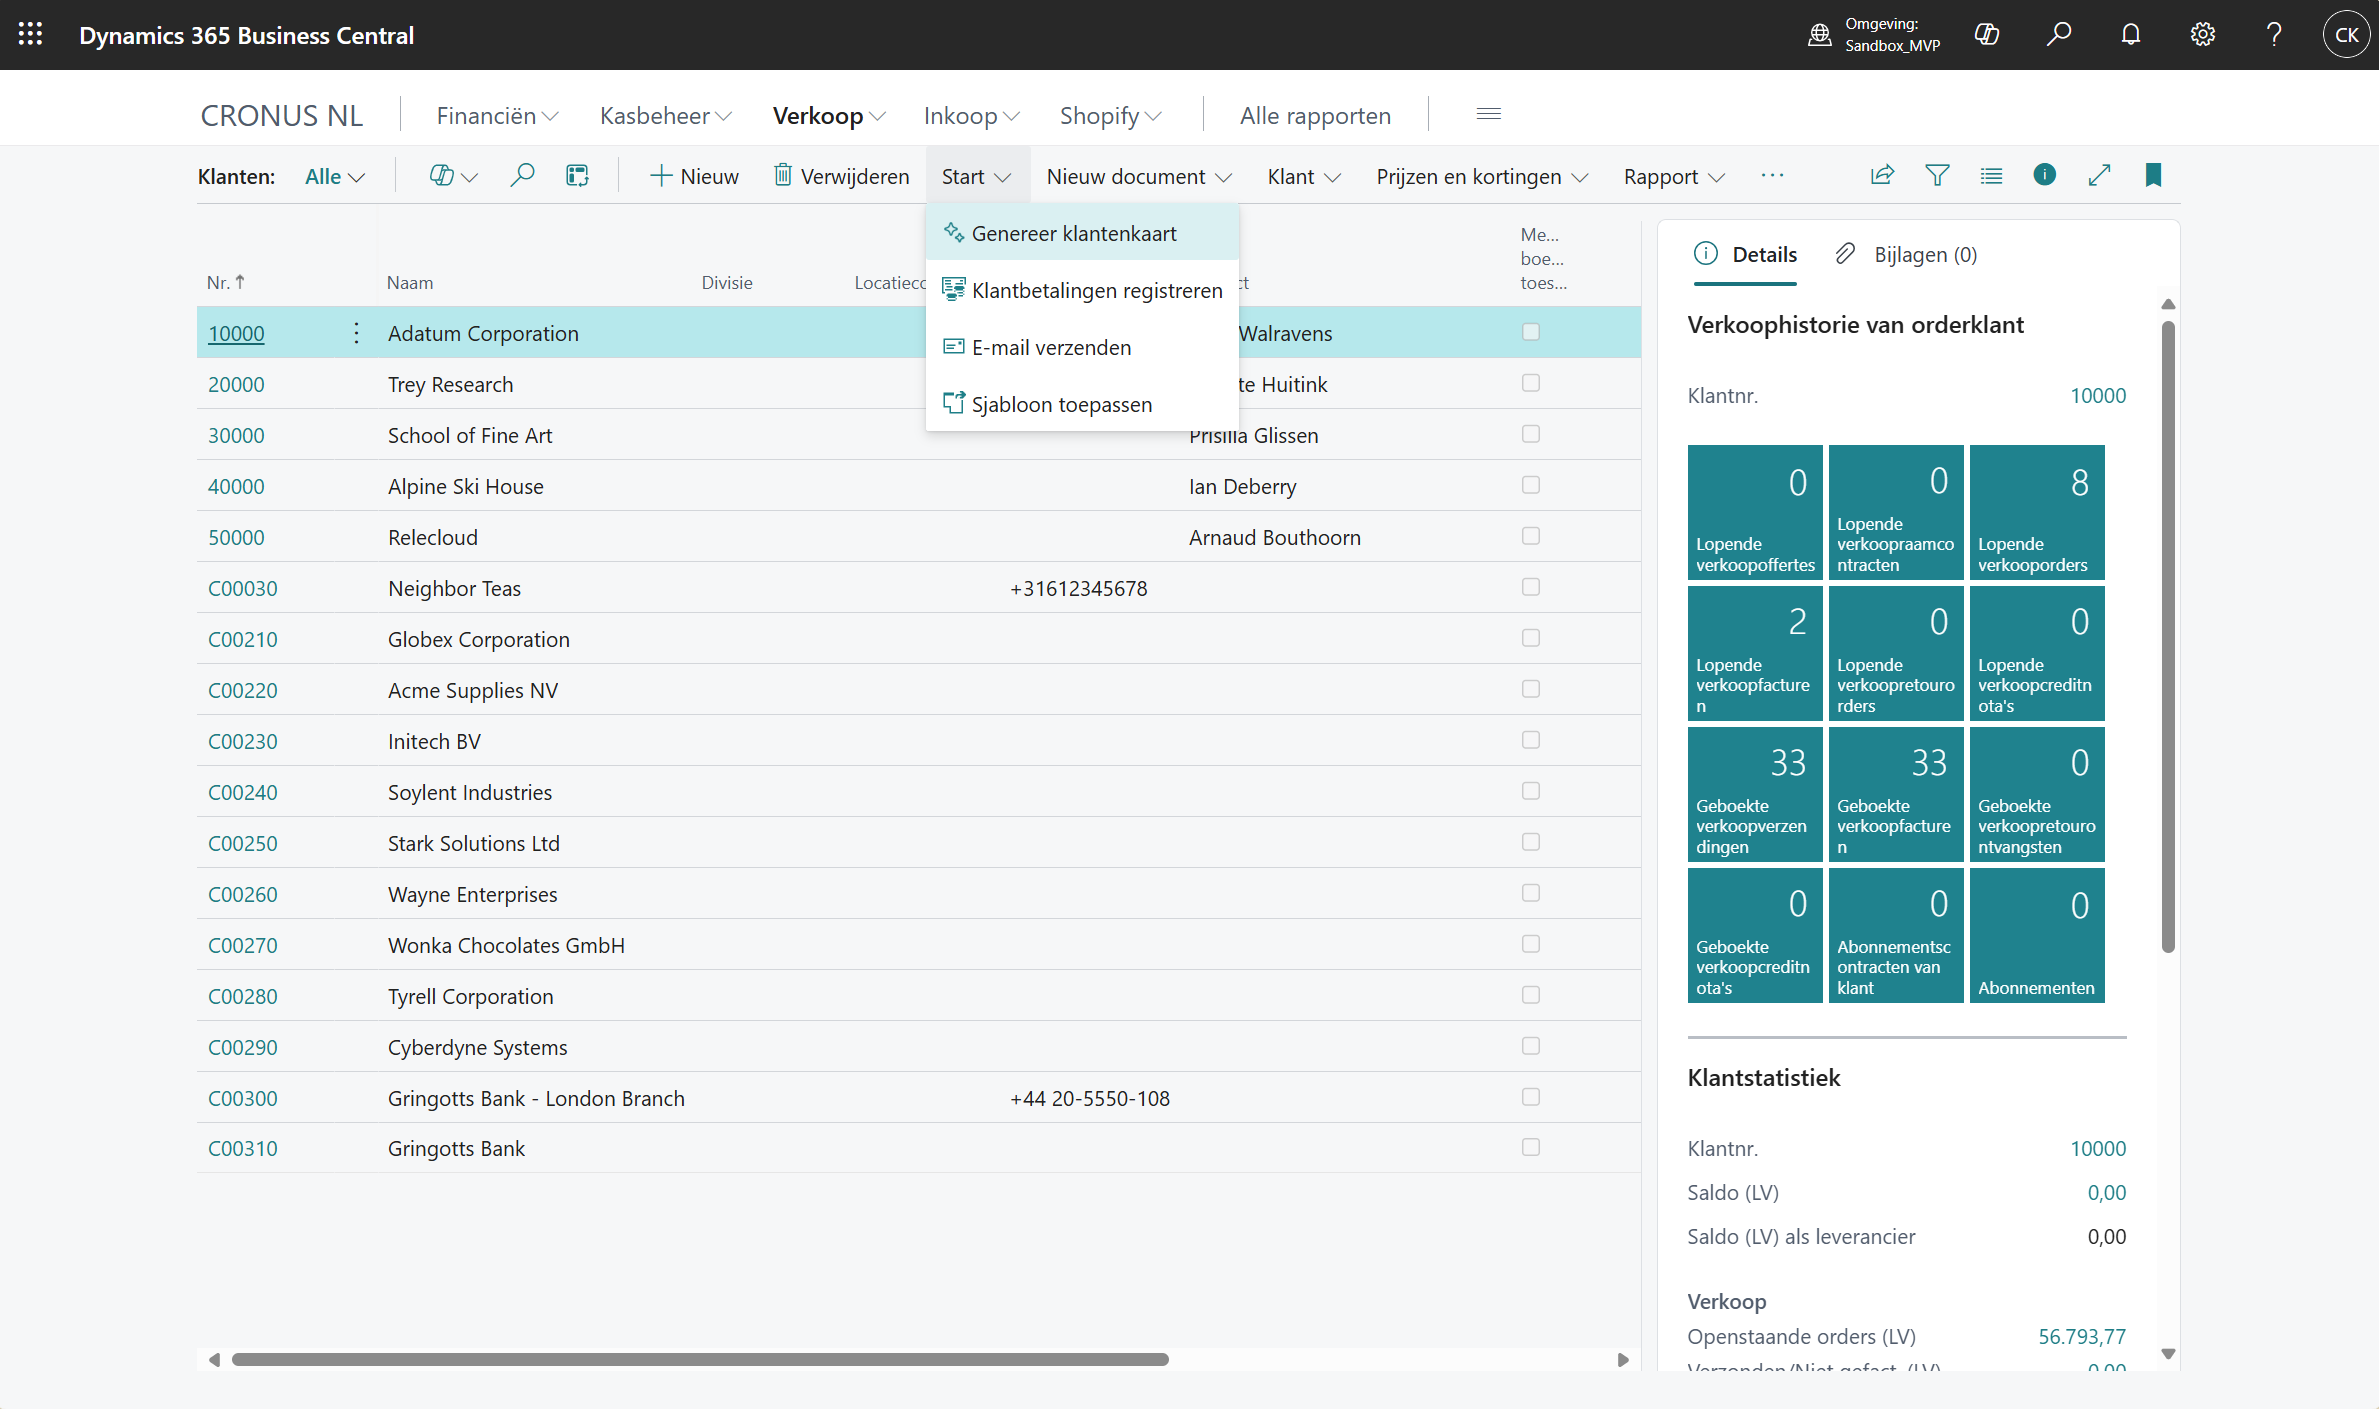Click the Copilot icon in top bar
Viewport: 2379px width, 1409px height.
pyautogui.click(x=1986, y=35)
